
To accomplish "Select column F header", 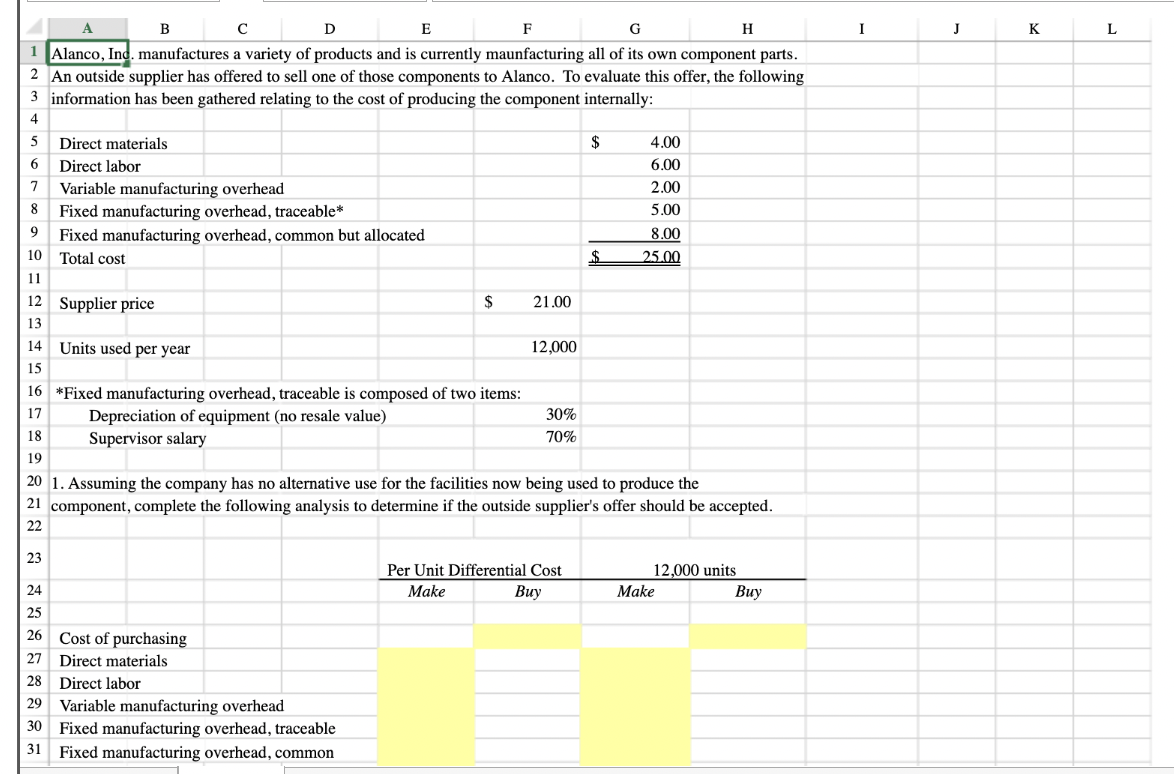I will tap(527, 28).
